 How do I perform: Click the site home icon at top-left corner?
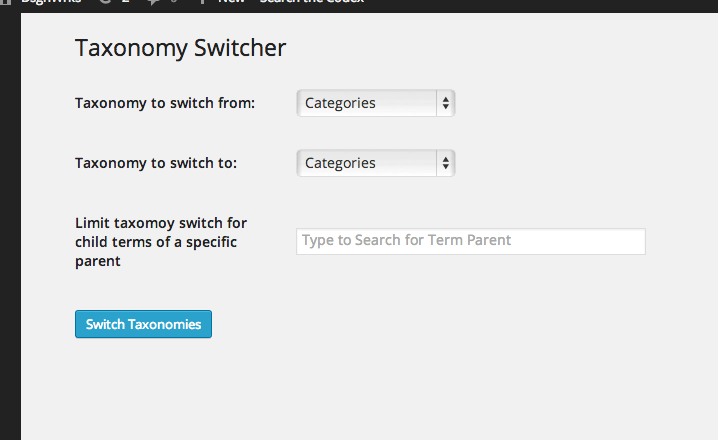click(6, 2)
